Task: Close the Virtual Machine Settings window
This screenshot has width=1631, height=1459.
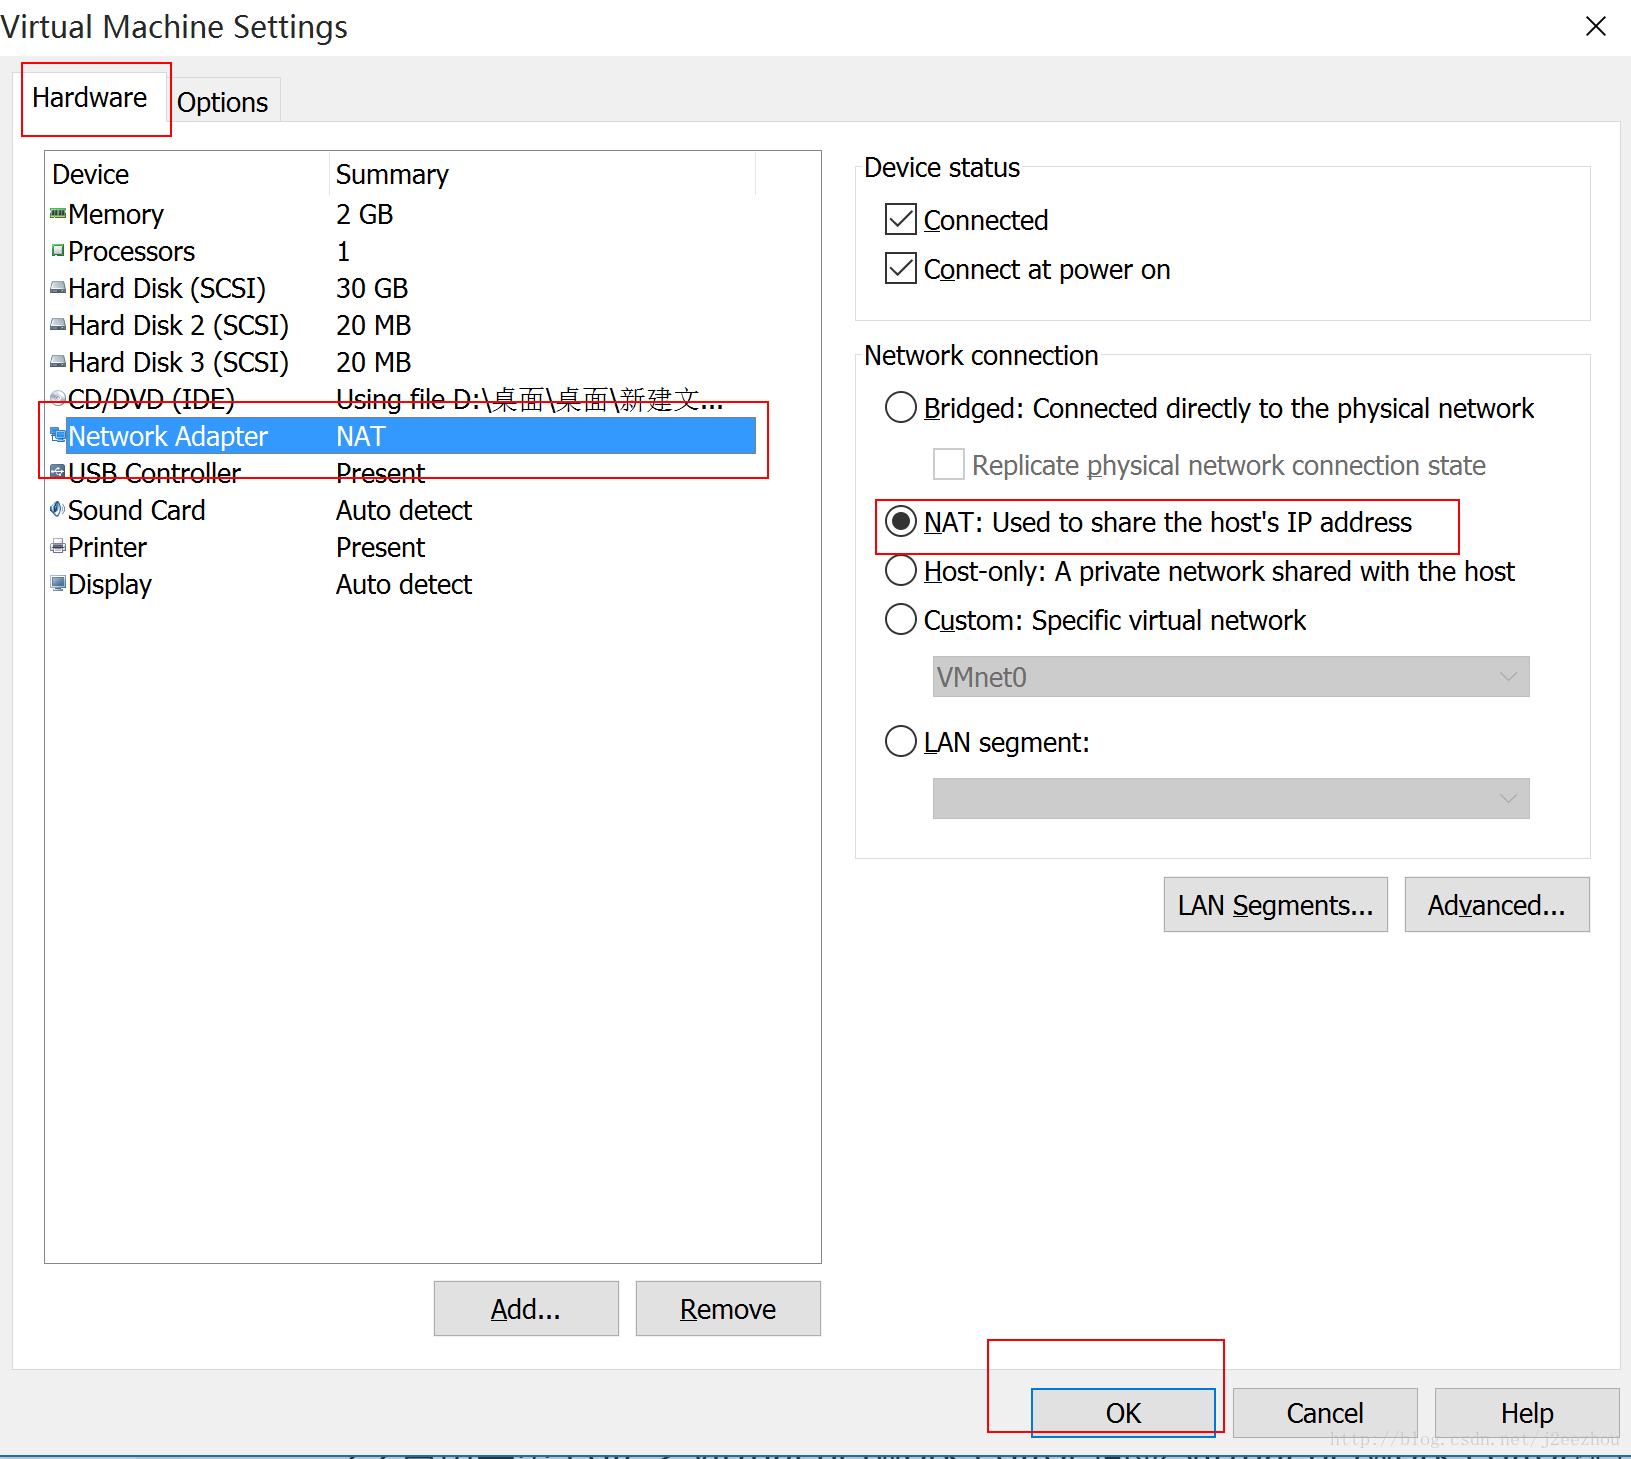Action: click(x=1596, y=27)
